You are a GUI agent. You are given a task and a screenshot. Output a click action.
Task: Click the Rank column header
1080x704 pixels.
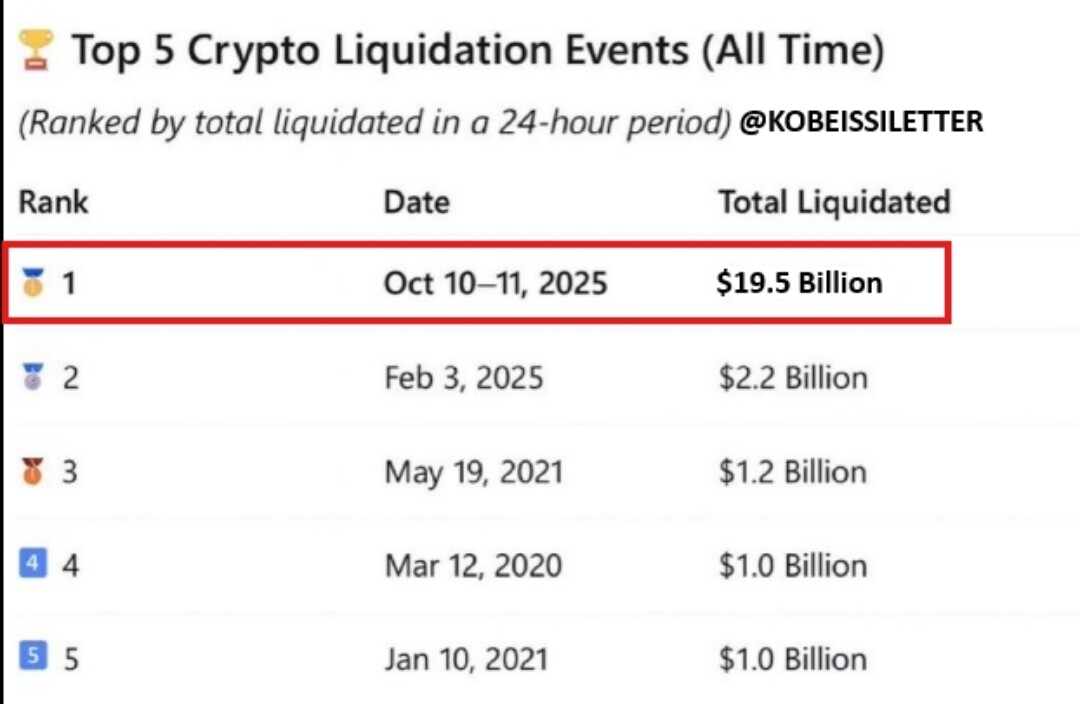[x=53, y=202]
